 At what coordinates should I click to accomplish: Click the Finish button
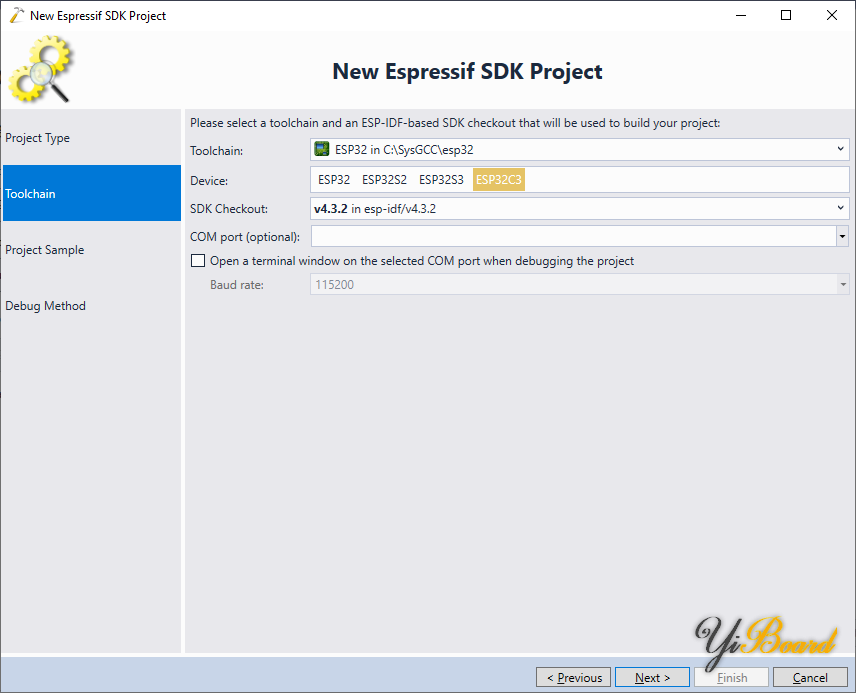click(732, 677)
